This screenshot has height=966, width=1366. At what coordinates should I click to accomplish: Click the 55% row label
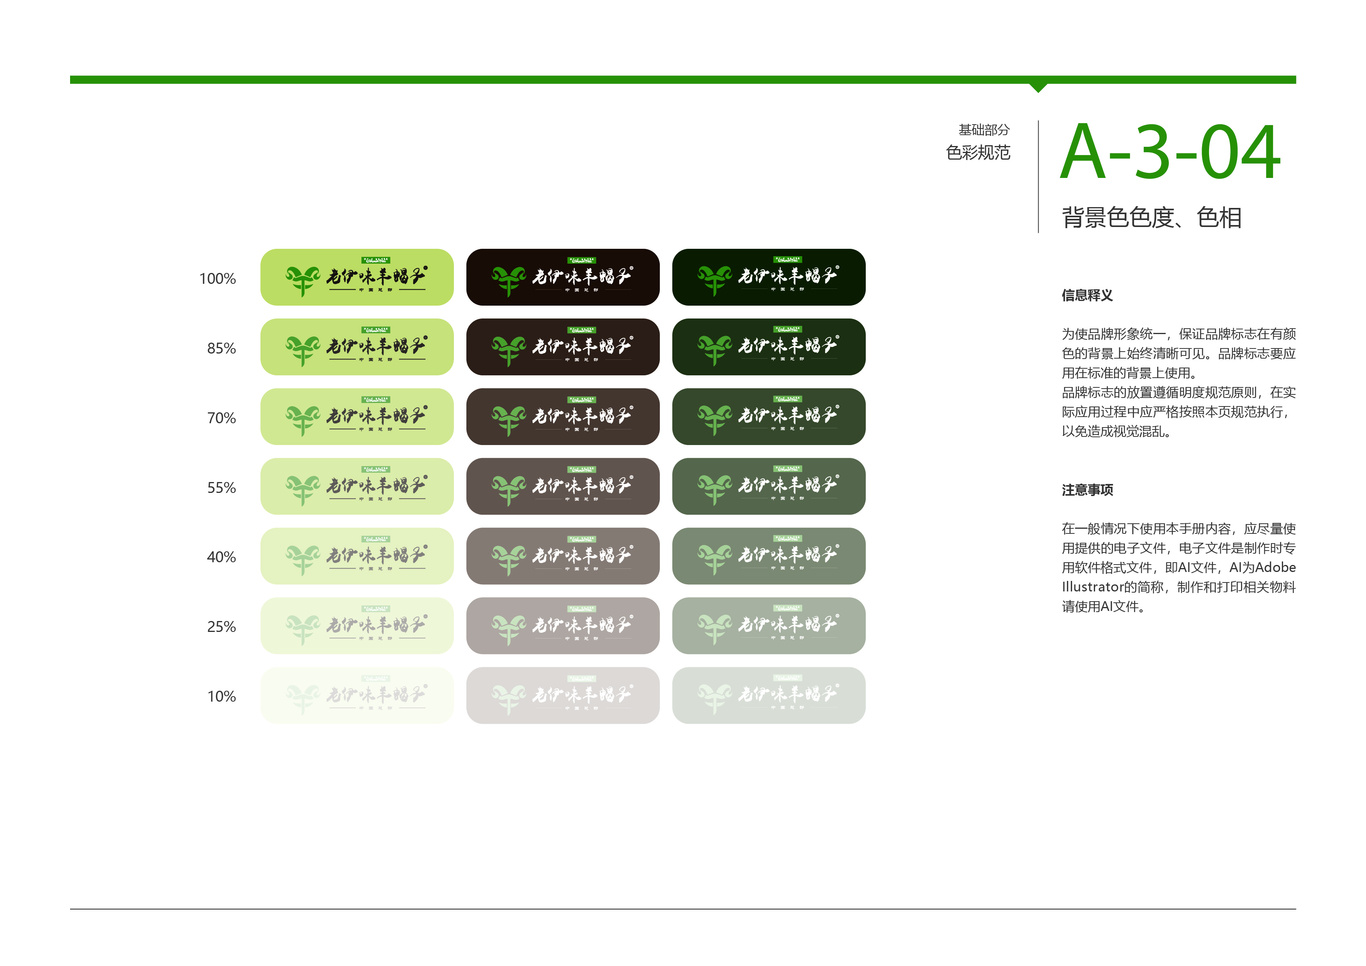click(222, 488)
